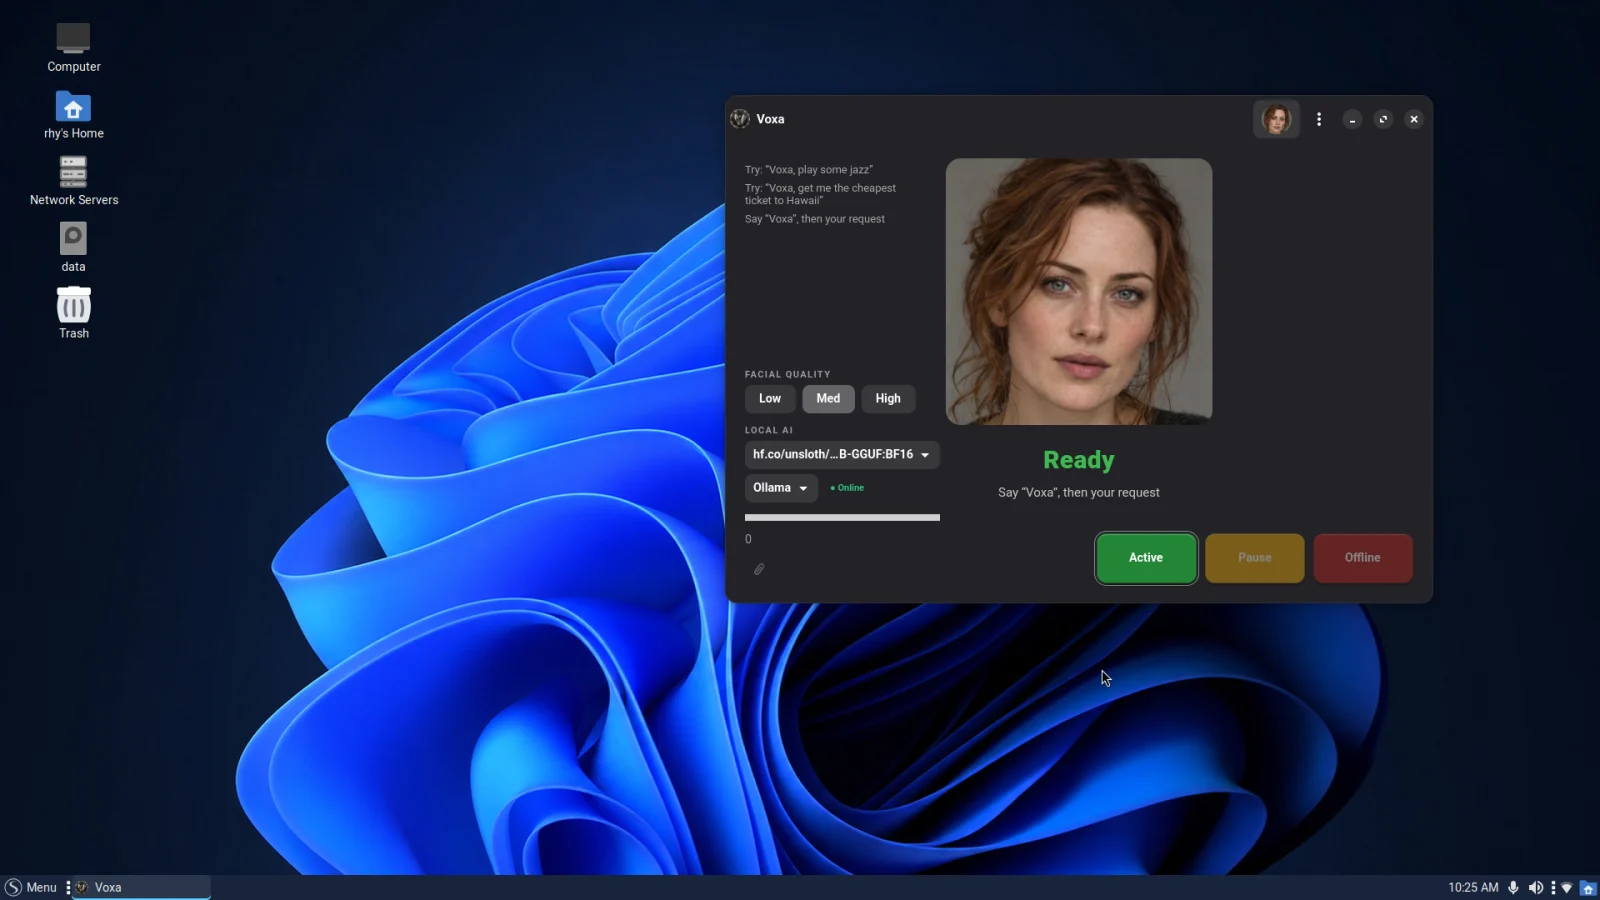
Task: Open the Computer desktop icon
Action: (73, 47)
